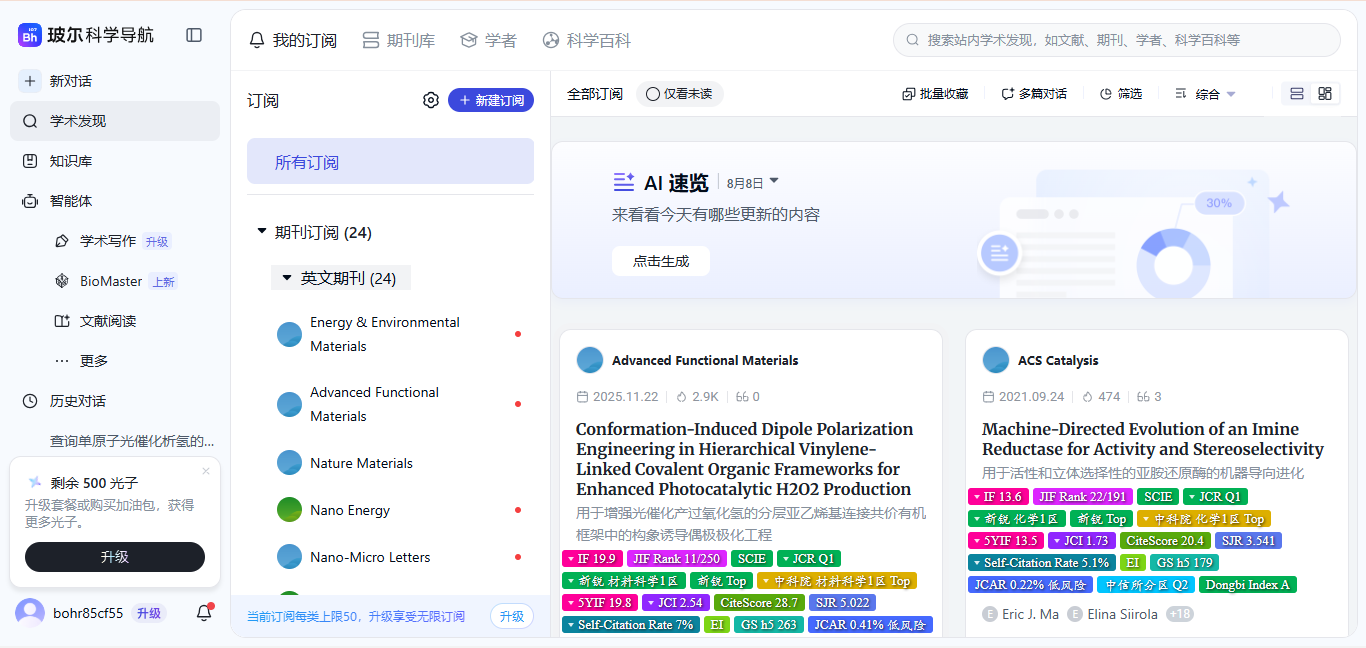Switch to list layout view
The height and width of the screenshot is (648, 1366).
[x=1297, y=94]
